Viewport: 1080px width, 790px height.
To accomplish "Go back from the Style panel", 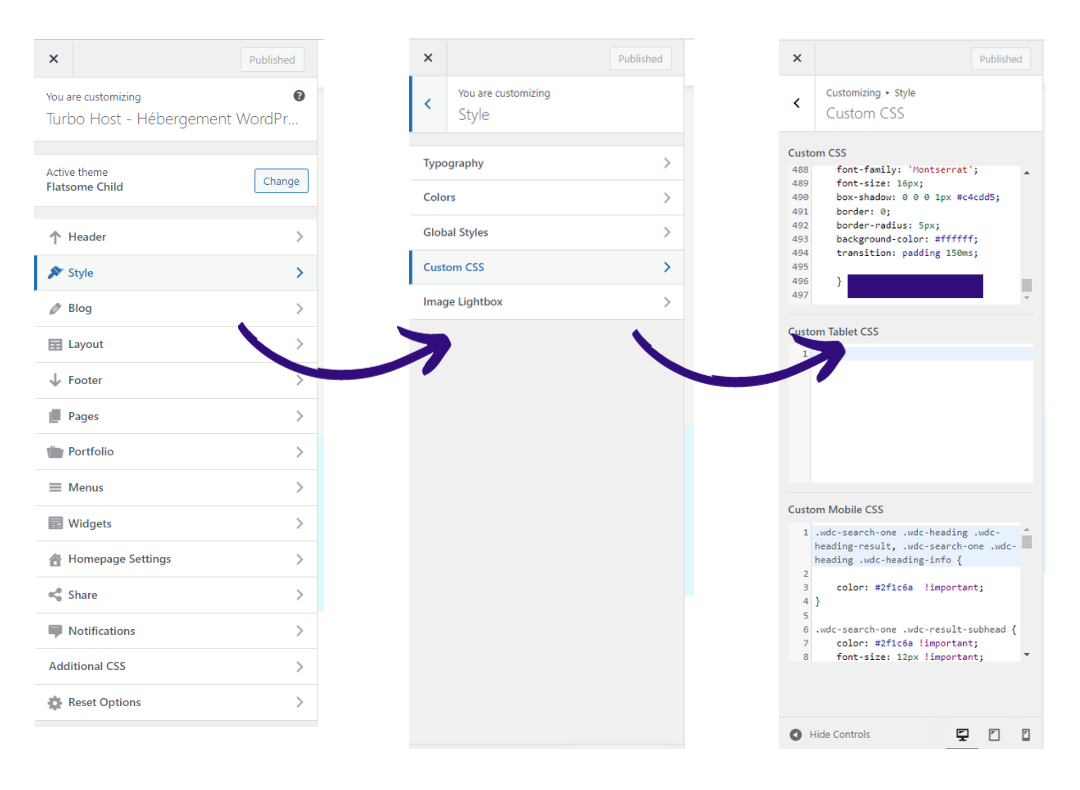I will [428, 104].
